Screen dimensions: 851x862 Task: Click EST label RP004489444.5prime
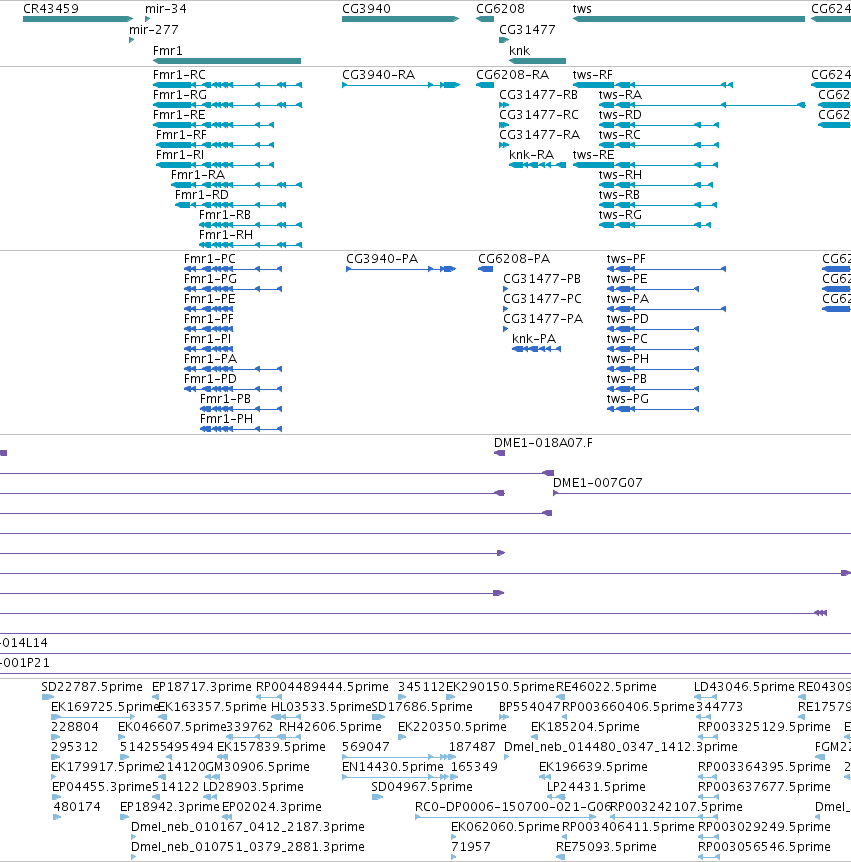322,687
